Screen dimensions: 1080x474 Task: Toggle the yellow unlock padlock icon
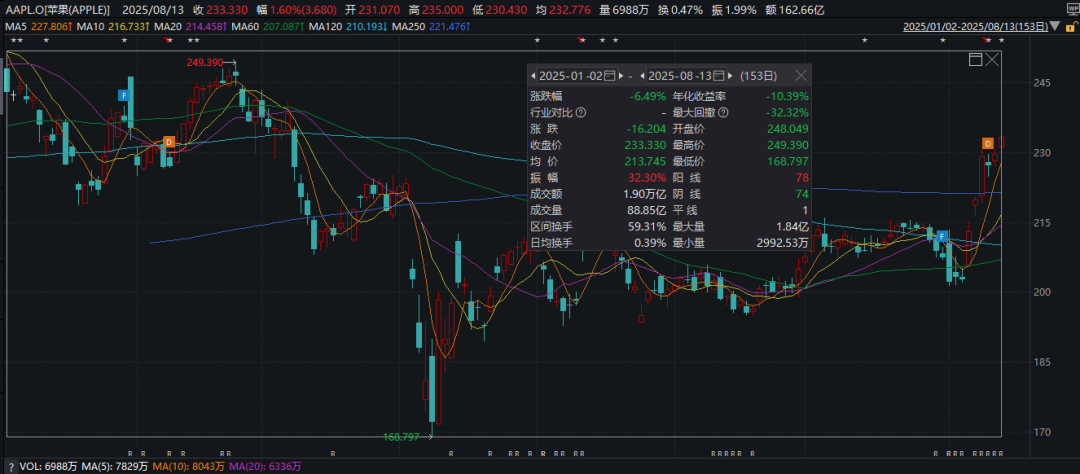pos(1071,27)
